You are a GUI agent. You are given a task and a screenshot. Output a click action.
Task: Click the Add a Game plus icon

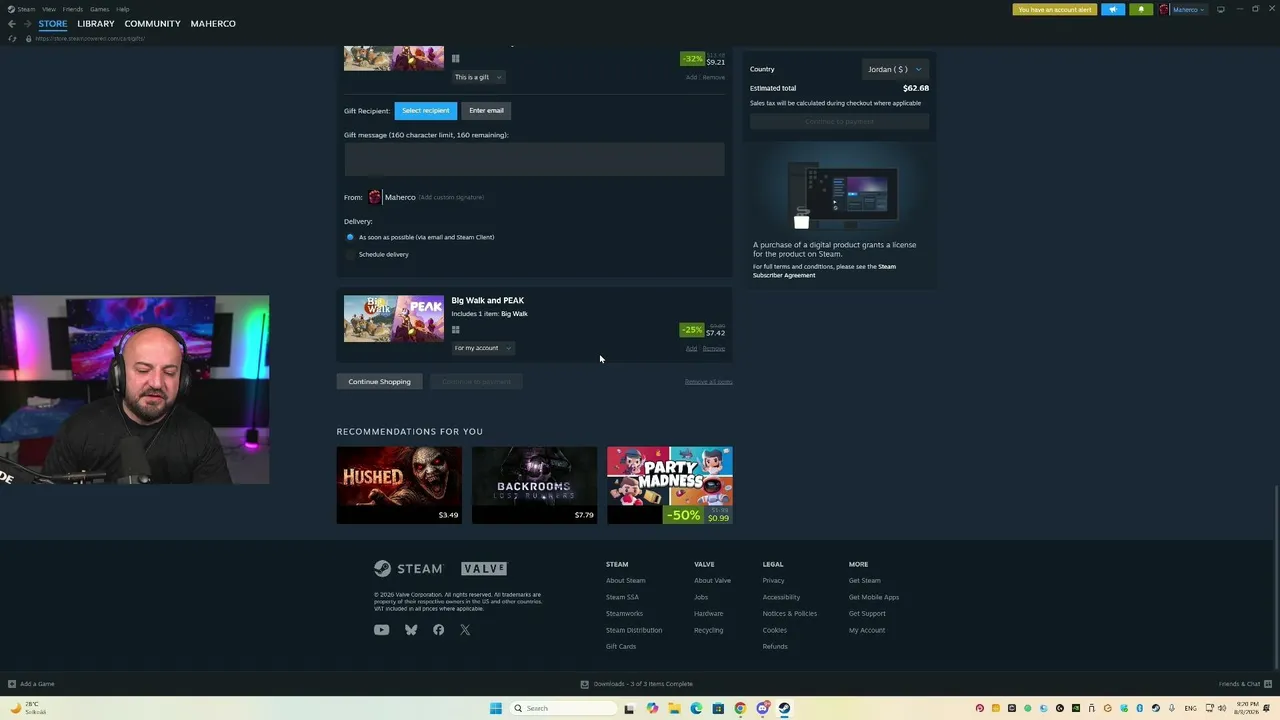click(x=12, y=684)
